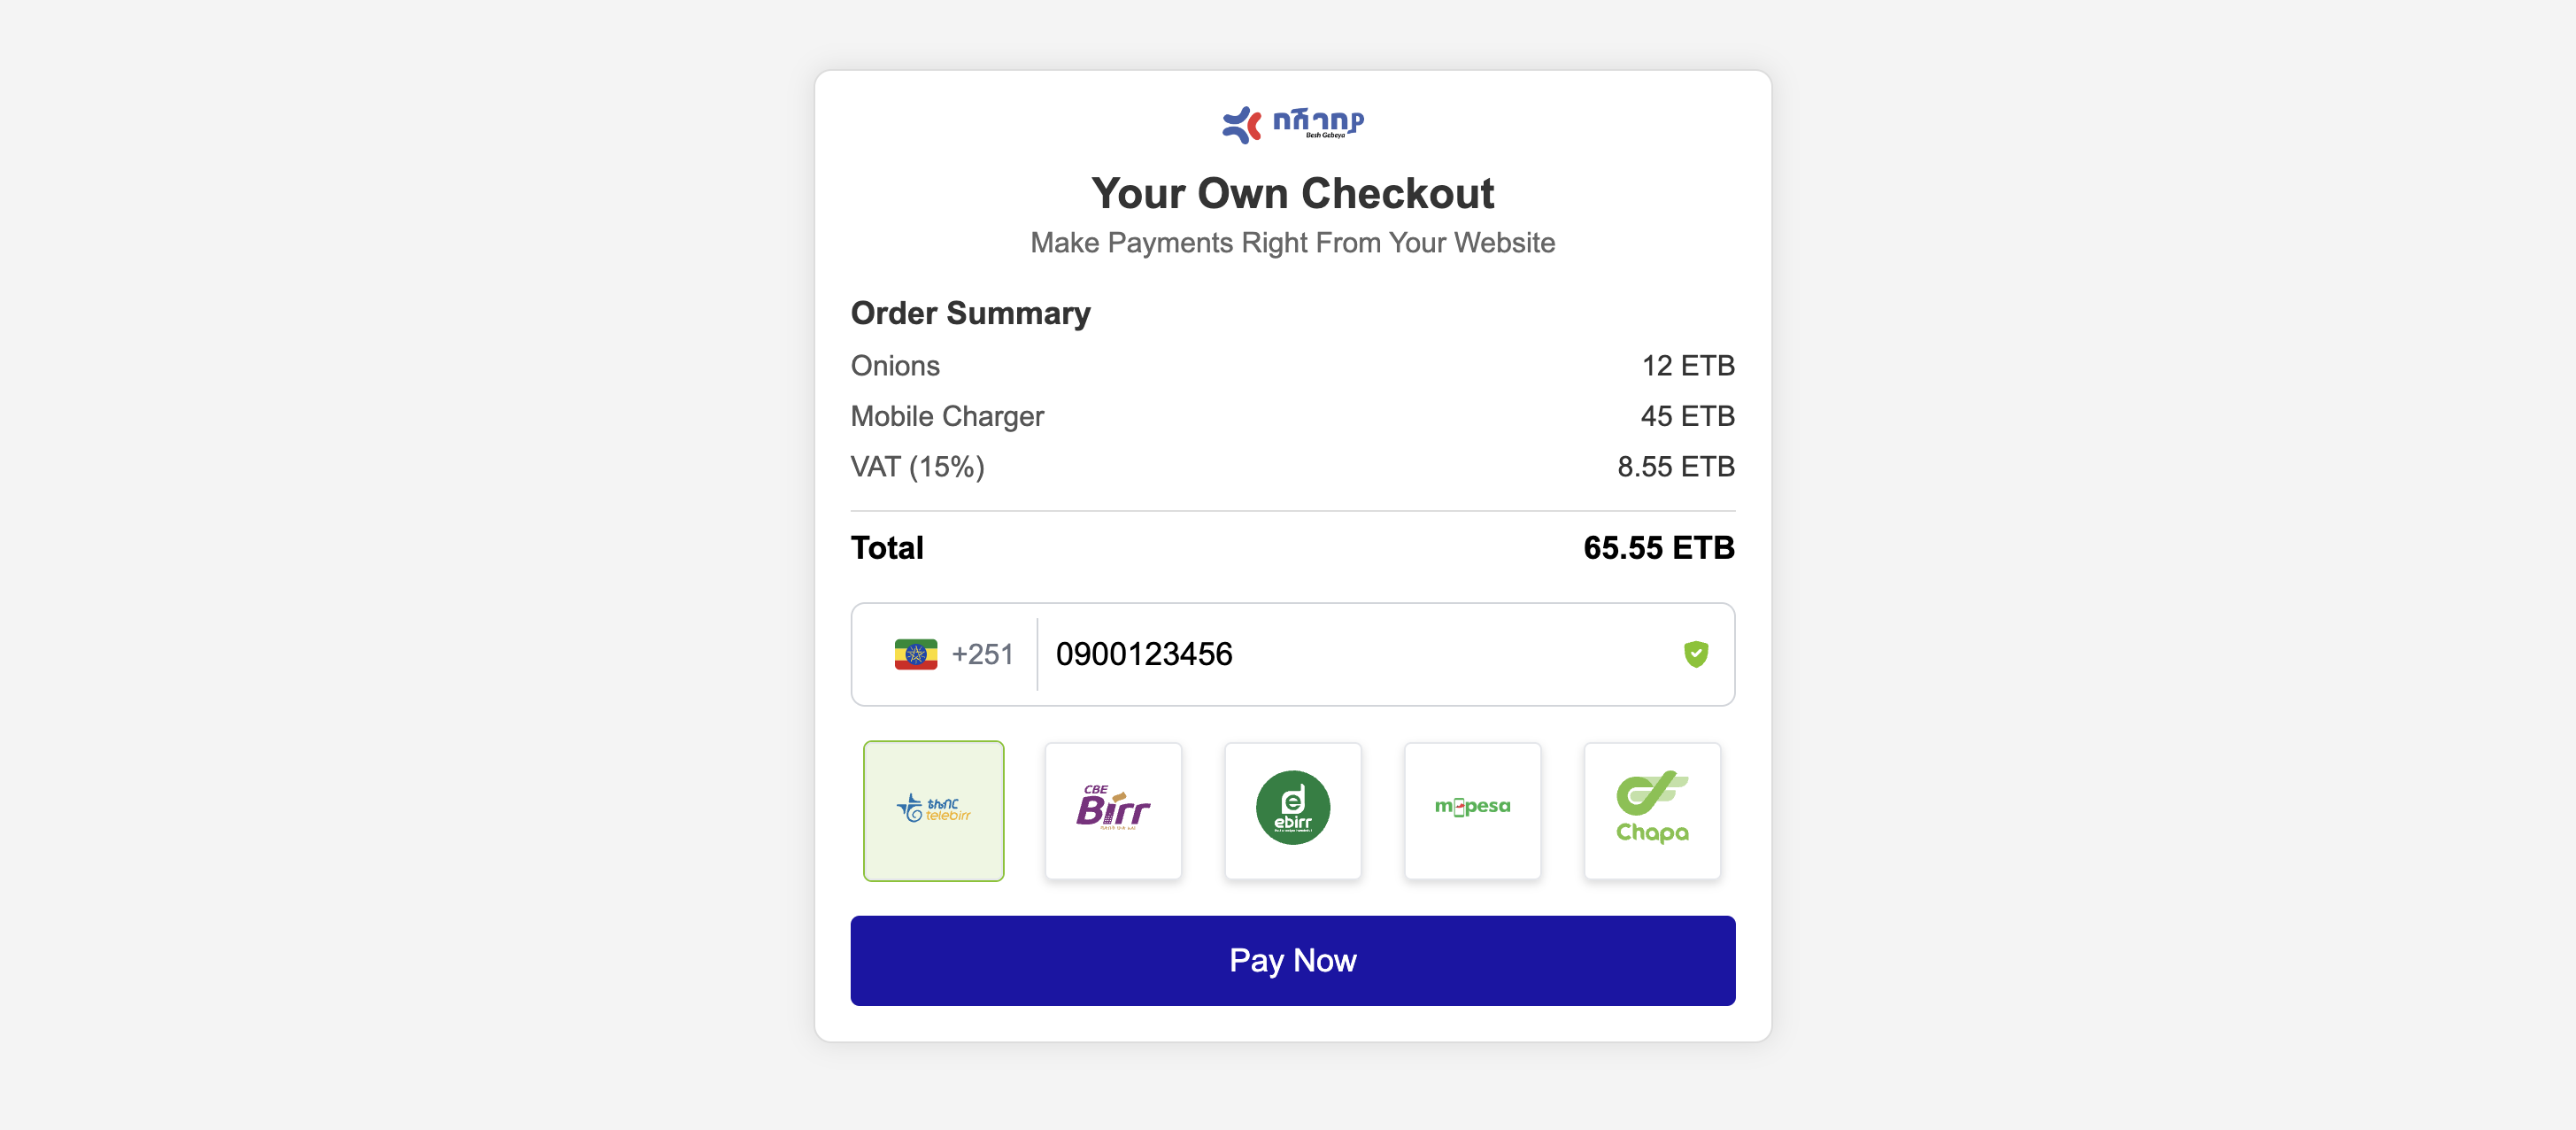Click the Besh Gebeya logo

(1292, 124)
